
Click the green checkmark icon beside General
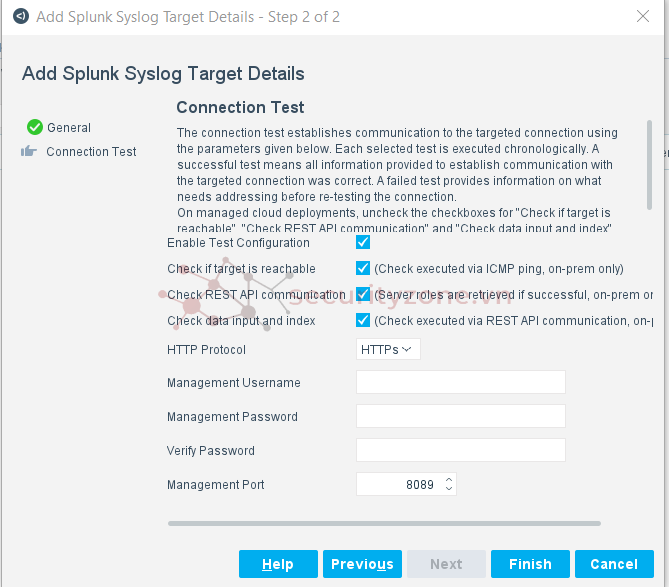click(x=35, y=127)
